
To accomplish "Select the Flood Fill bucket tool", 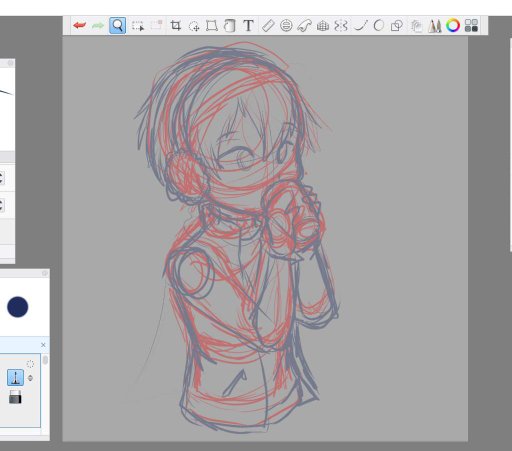I will (x=230, y=25).
